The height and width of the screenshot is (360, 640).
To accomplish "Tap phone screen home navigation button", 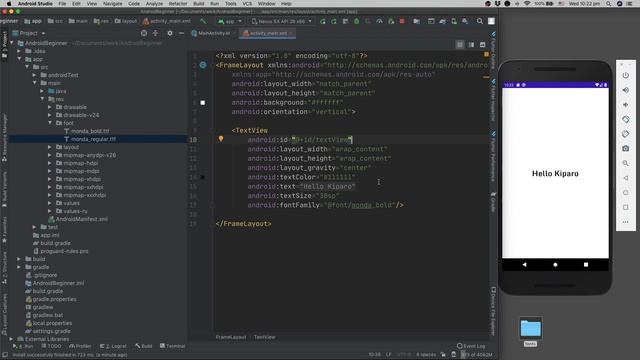I will coord(555,264).
